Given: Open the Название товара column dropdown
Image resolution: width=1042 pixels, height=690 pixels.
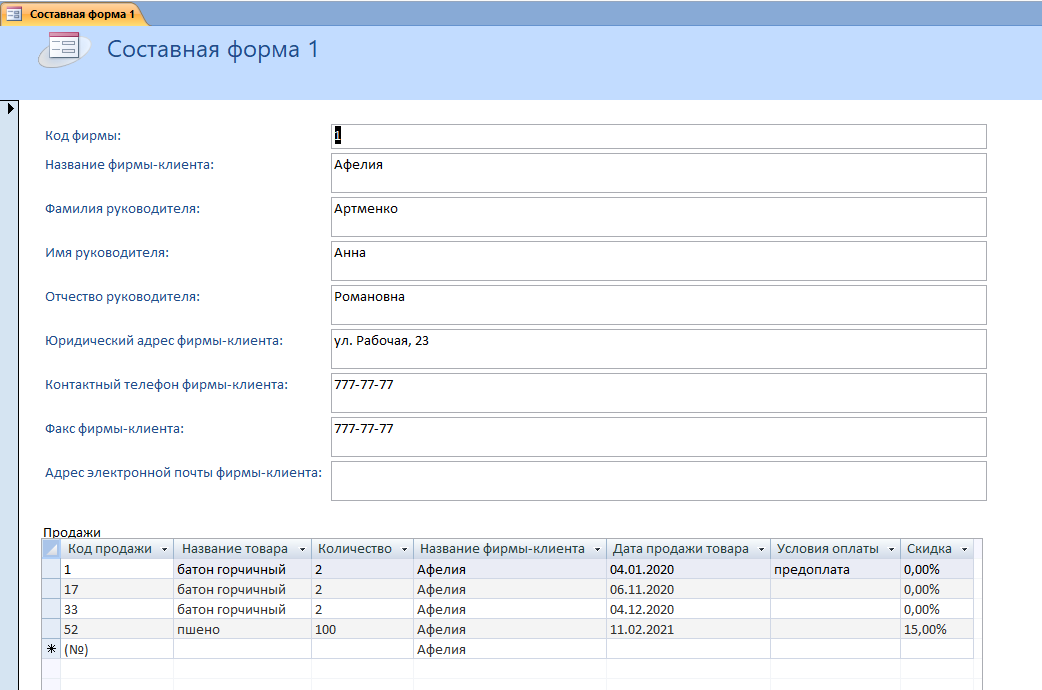Looking at the screenshot, I should tap(302, 549).
